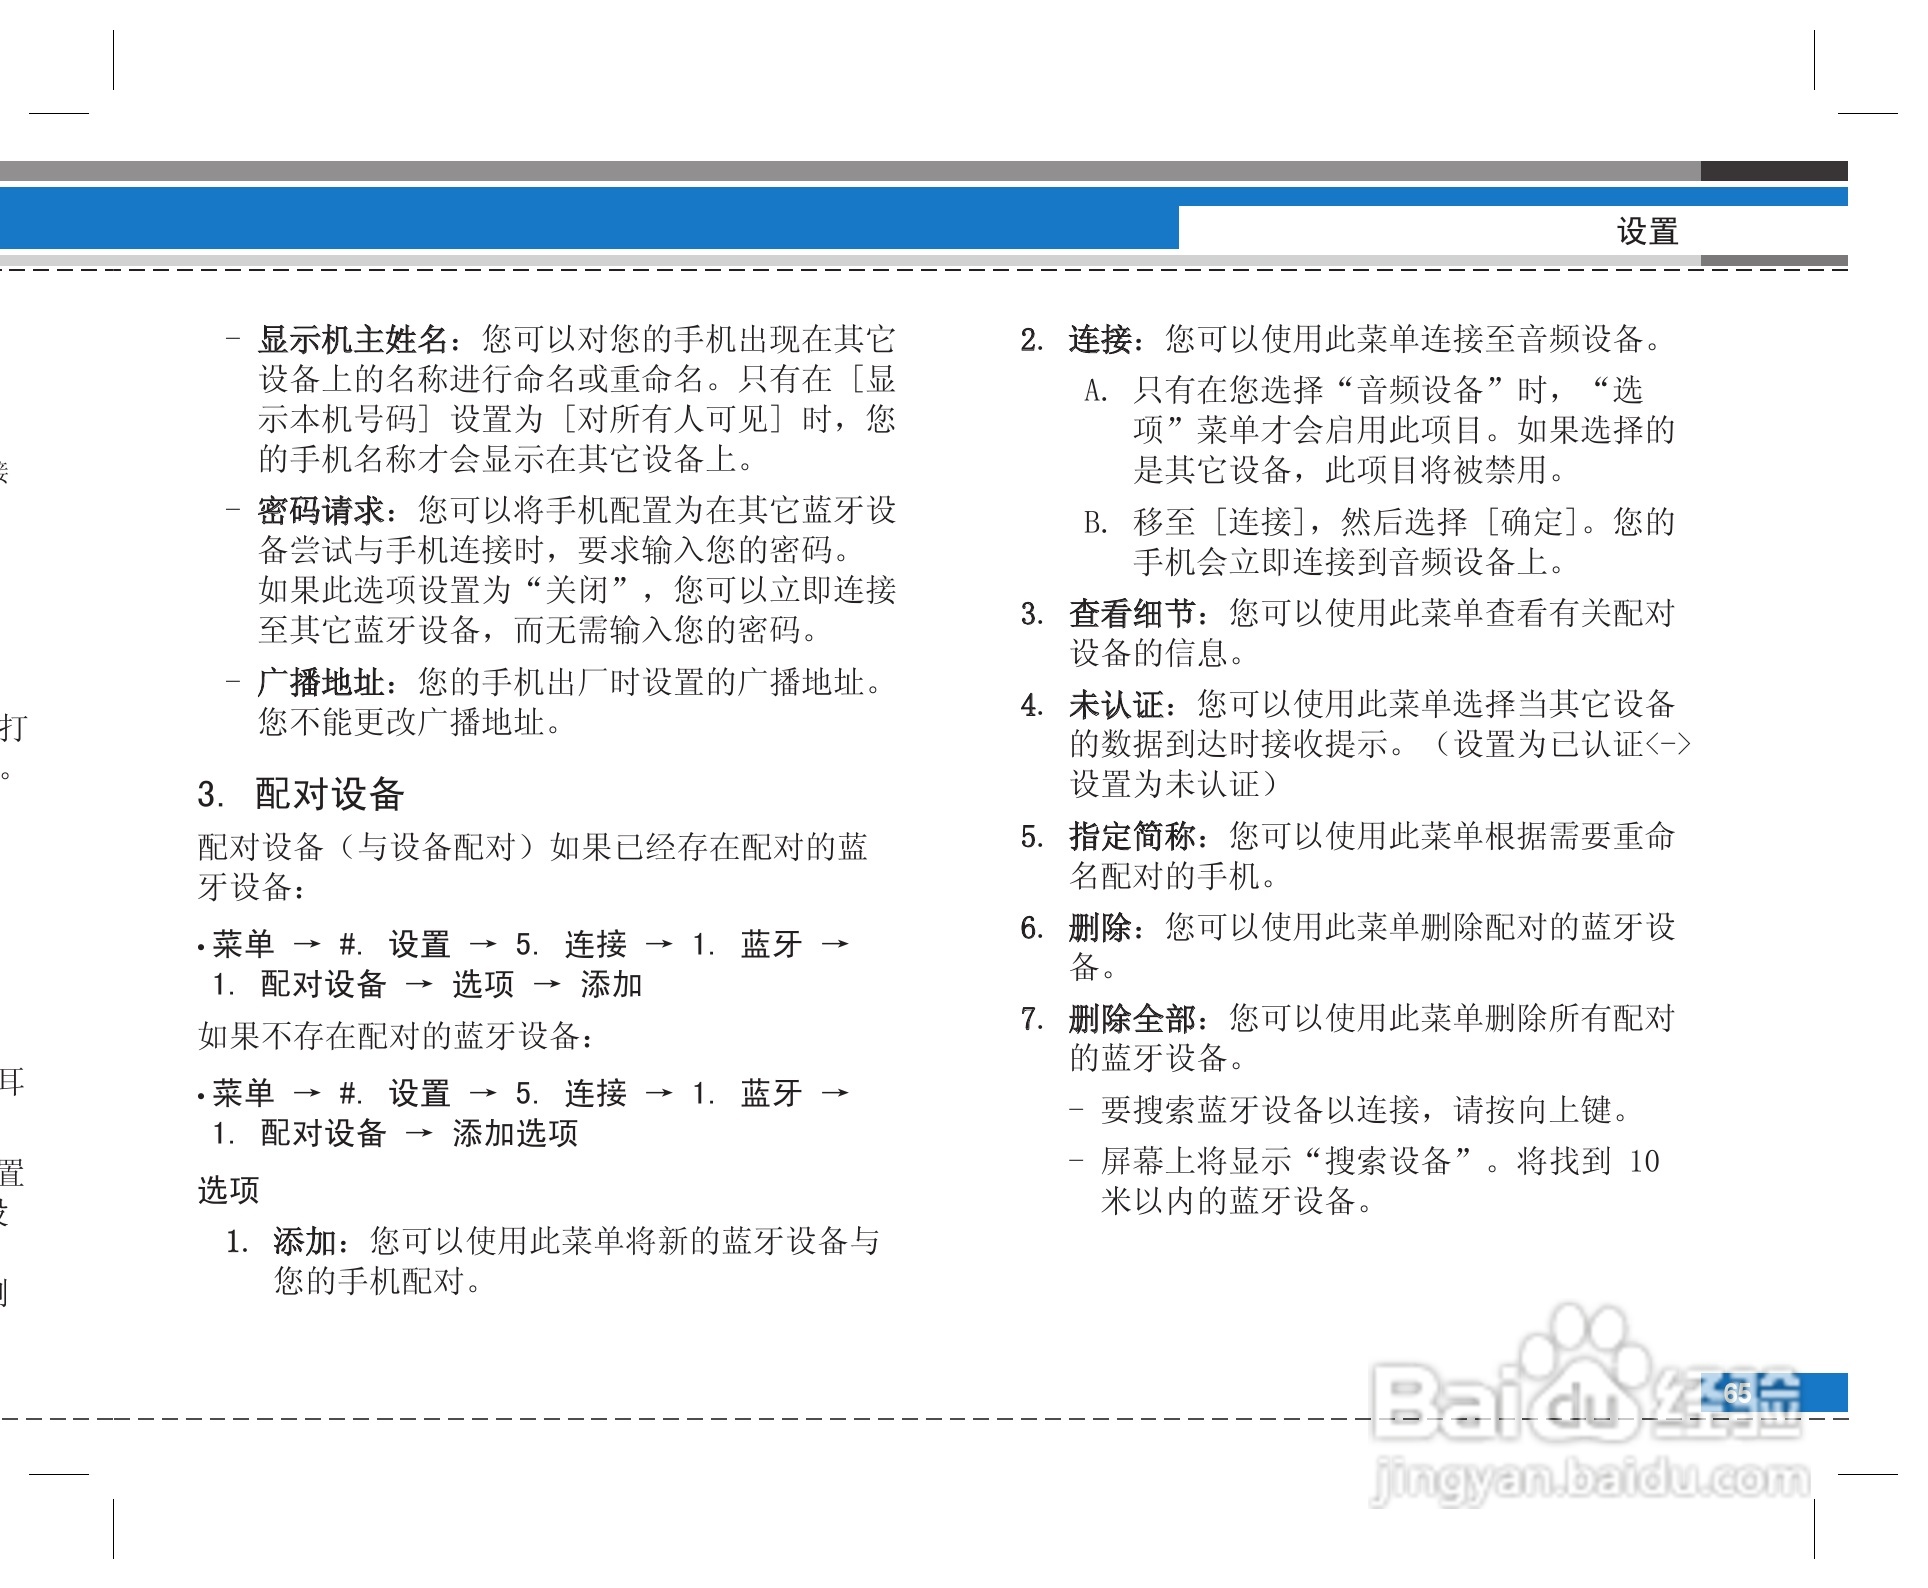The width and height of the screenshot is (1928, 1588).
Task: Click the 配对设备 step in menu path
Action: [x=322, y=983]
